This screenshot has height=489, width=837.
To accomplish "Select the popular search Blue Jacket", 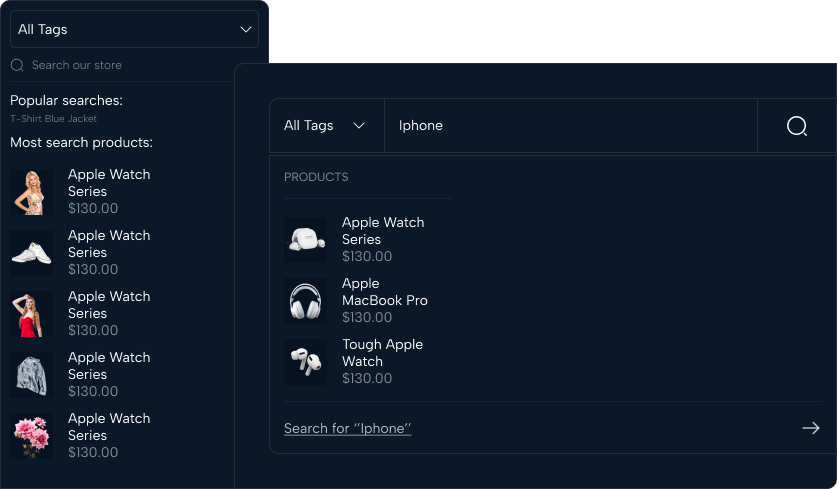I will 70,119.
